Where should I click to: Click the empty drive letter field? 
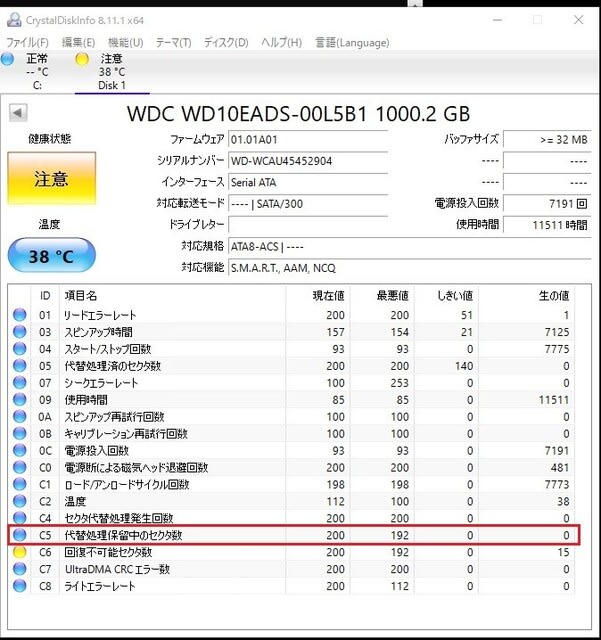308,224
